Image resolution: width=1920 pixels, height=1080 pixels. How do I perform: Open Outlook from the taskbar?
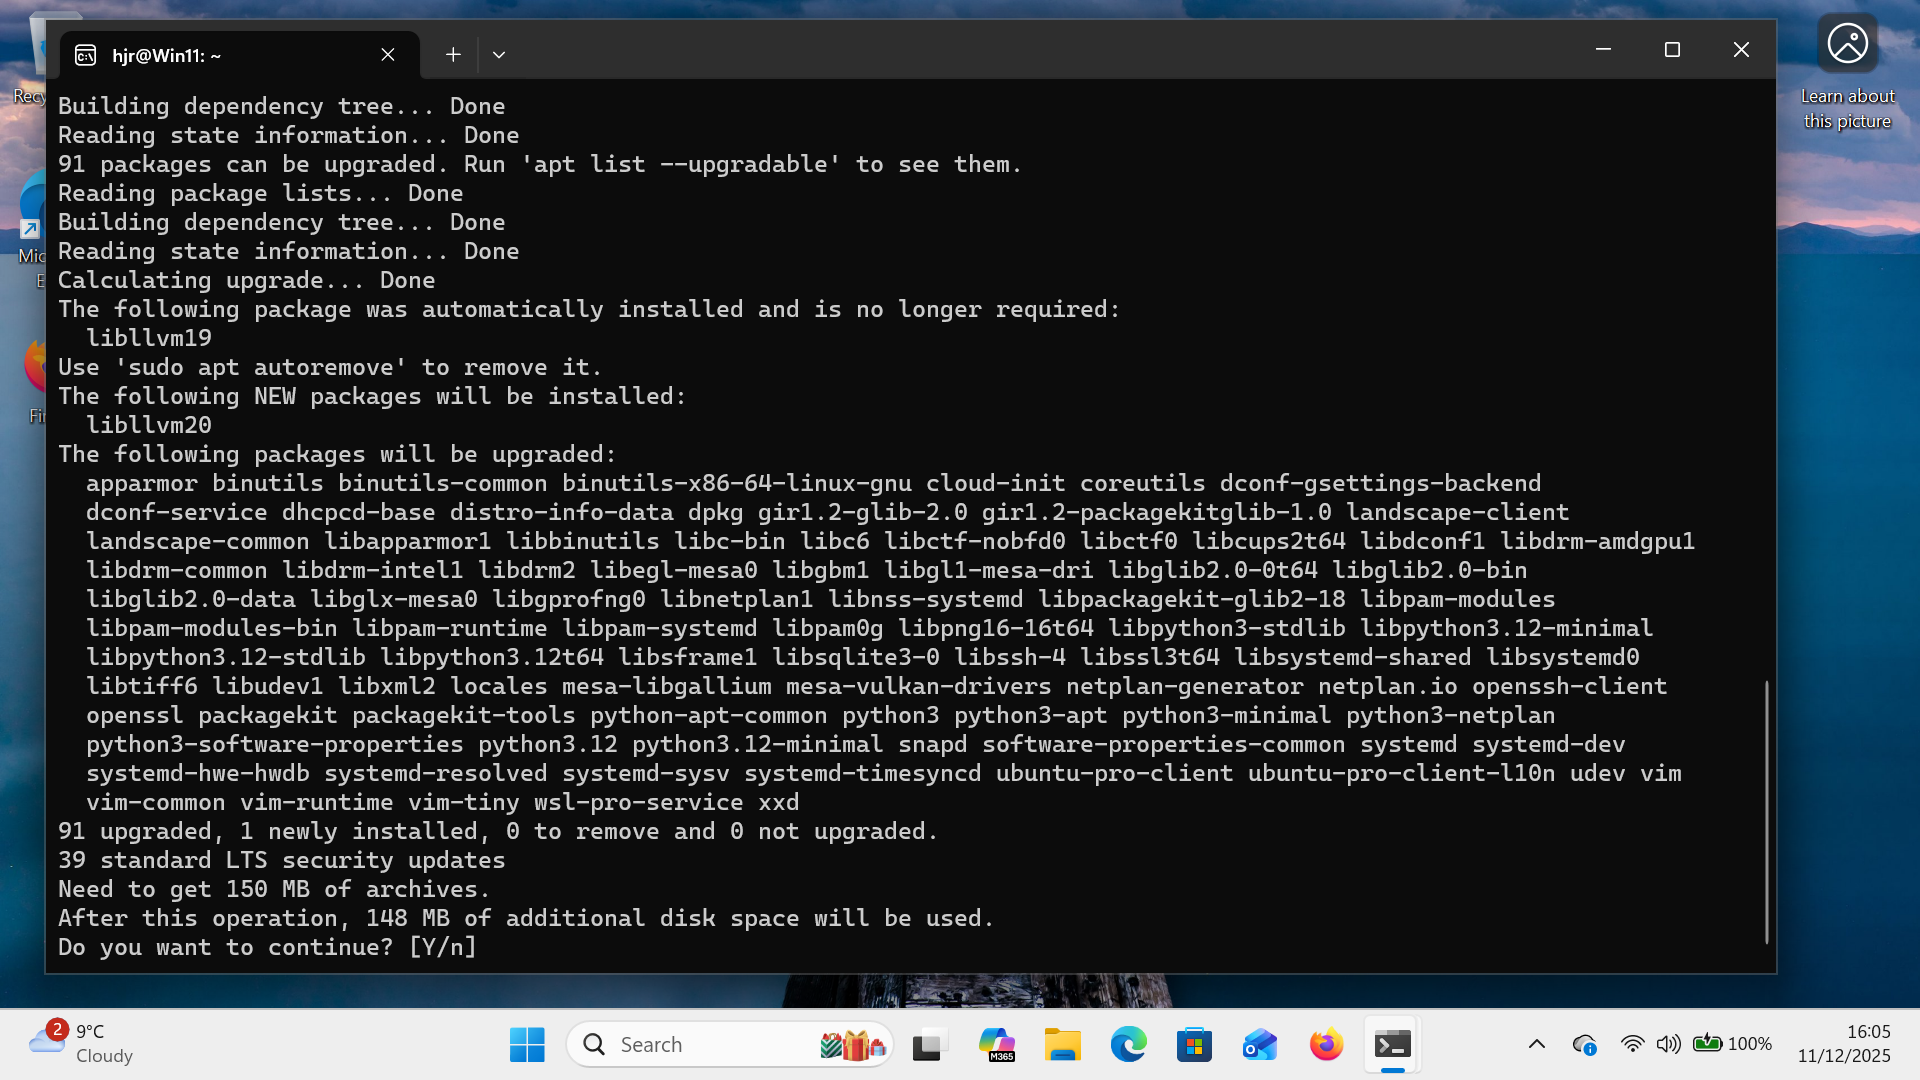1260,1045
